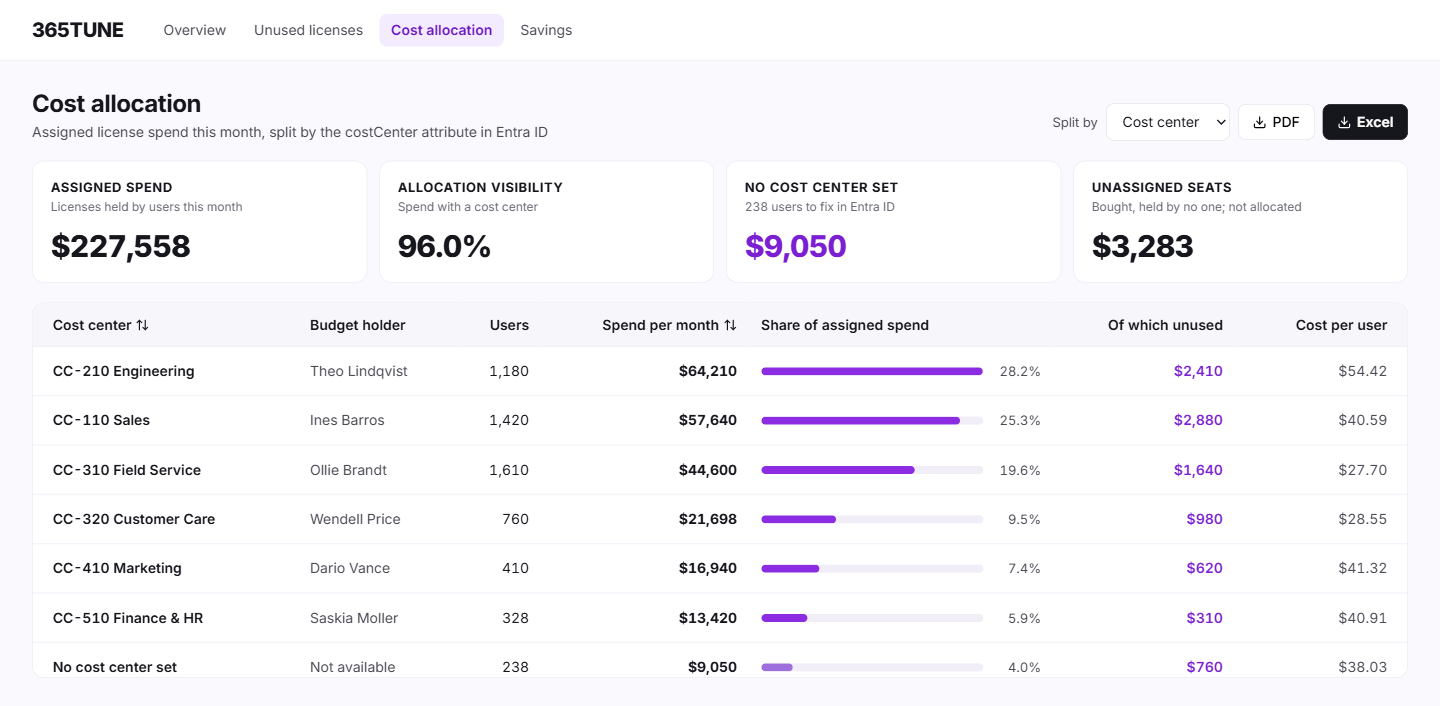This screenshot has width=1440, height=706.
Task: Click the CC-310 Field Service share bar
Action: [872, 470]
